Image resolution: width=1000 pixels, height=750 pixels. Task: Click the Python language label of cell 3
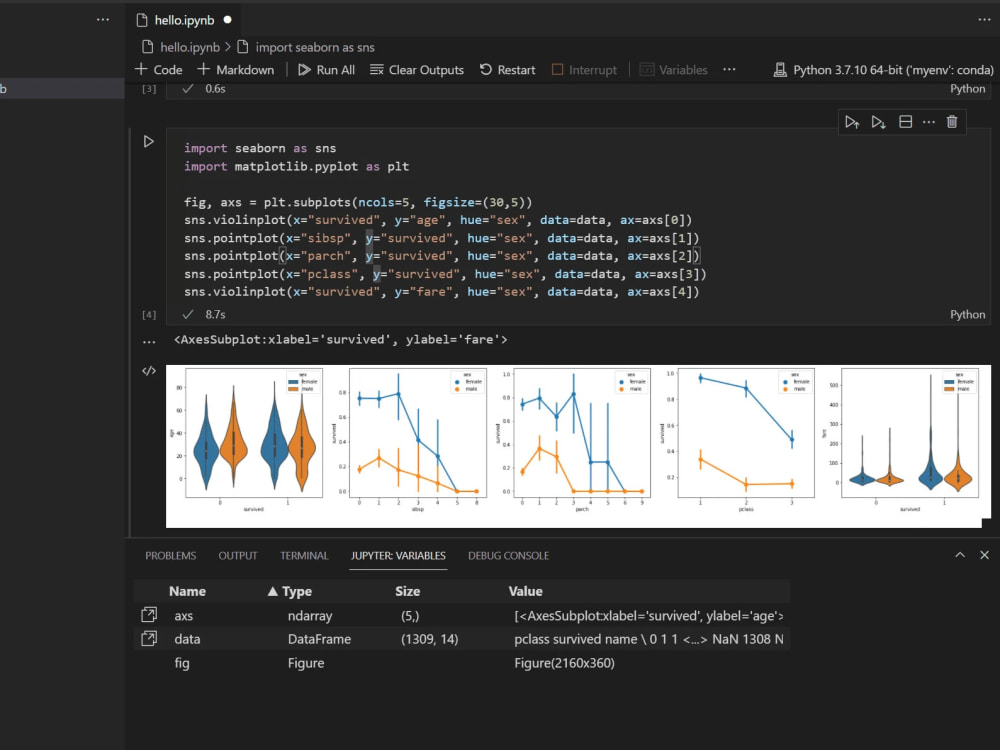(x=967, y=89)
